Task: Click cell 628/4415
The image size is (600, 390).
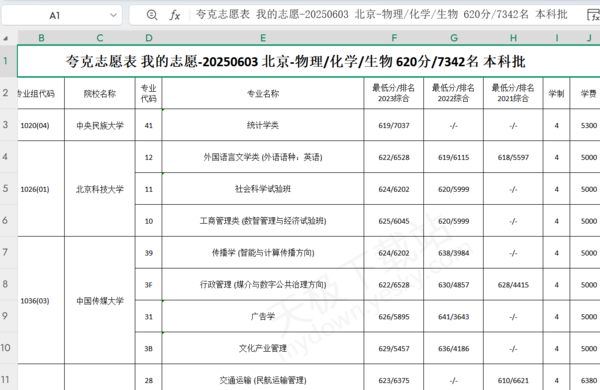Action: [514, 285]
